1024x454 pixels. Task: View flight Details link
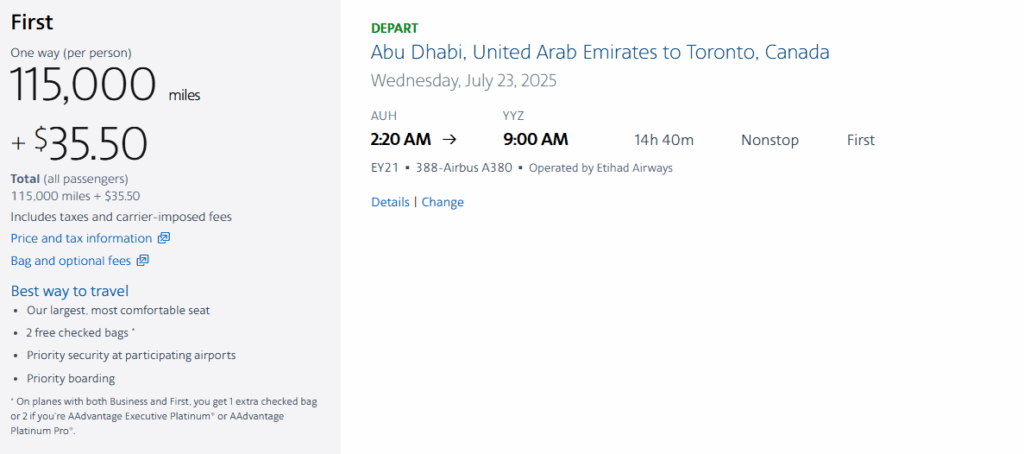click(390, 202)
